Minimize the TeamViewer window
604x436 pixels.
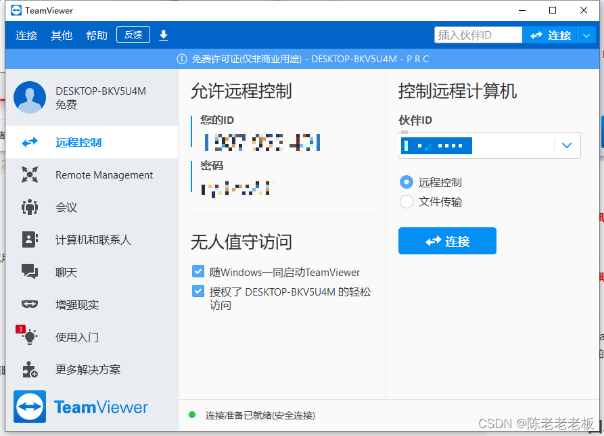pos(522,10)
